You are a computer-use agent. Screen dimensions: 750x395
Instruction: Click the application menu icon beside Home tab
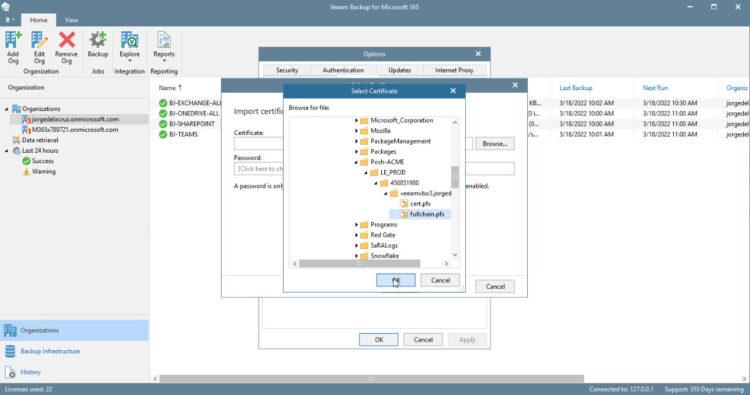(x=10, y=20)
